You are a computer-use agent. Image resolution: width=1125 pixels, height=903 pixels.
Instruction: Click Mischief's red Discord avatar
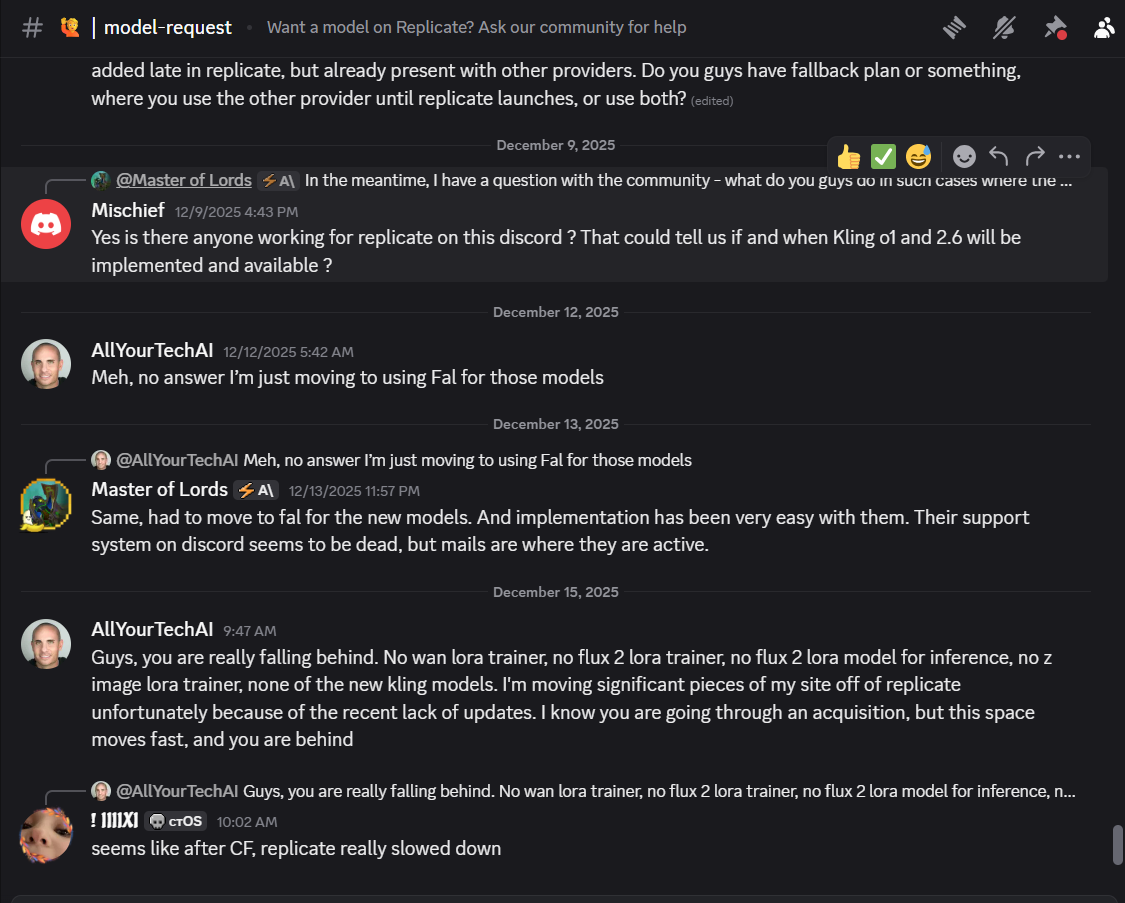(46, 225)
